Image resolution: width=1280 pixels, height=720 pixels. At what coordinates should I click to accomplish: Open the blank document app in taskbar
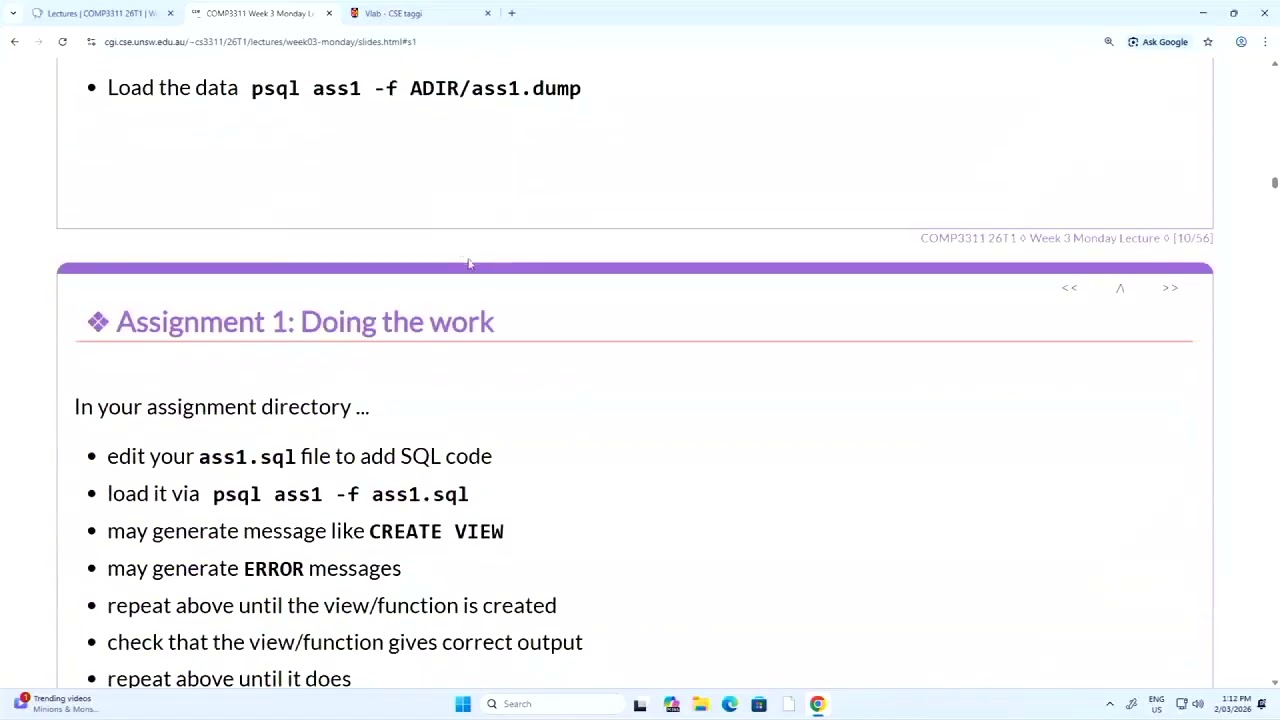pos(789,704)
